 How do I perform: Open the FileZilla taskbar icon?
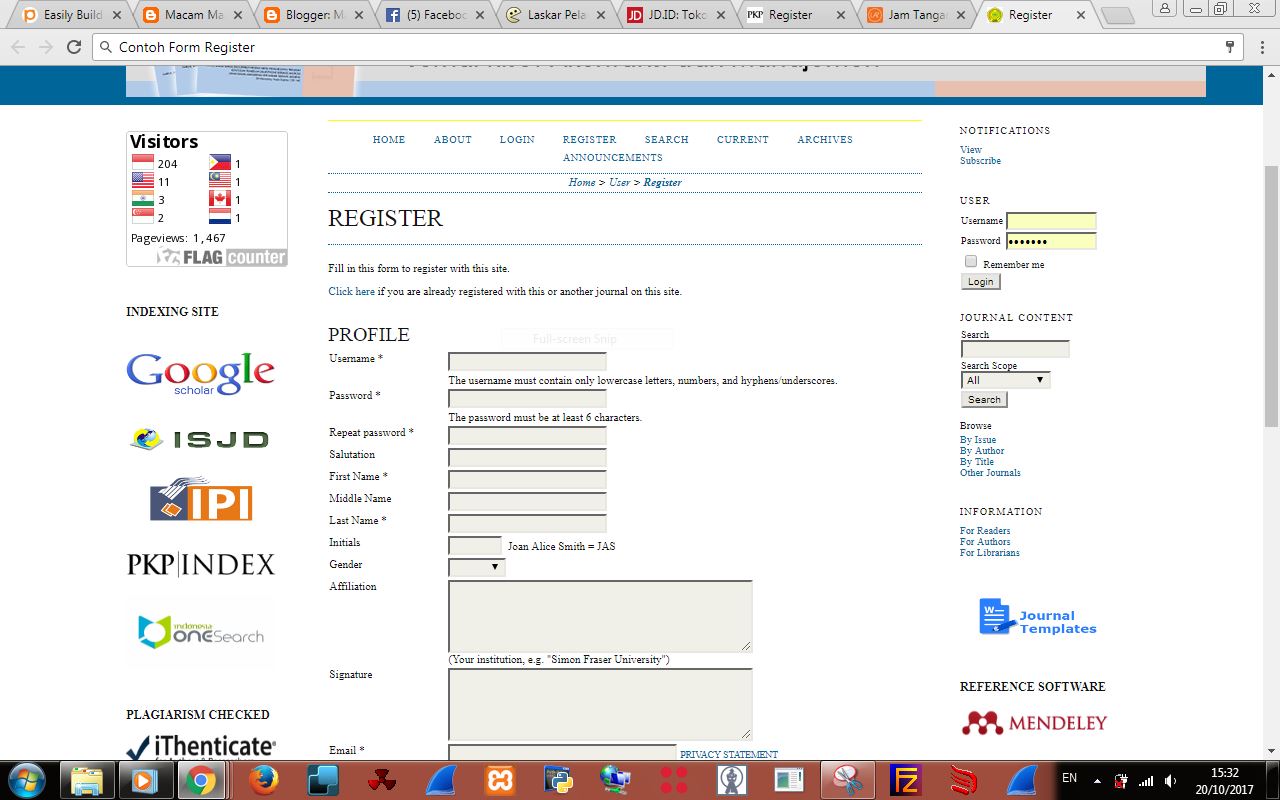[906, 779]
